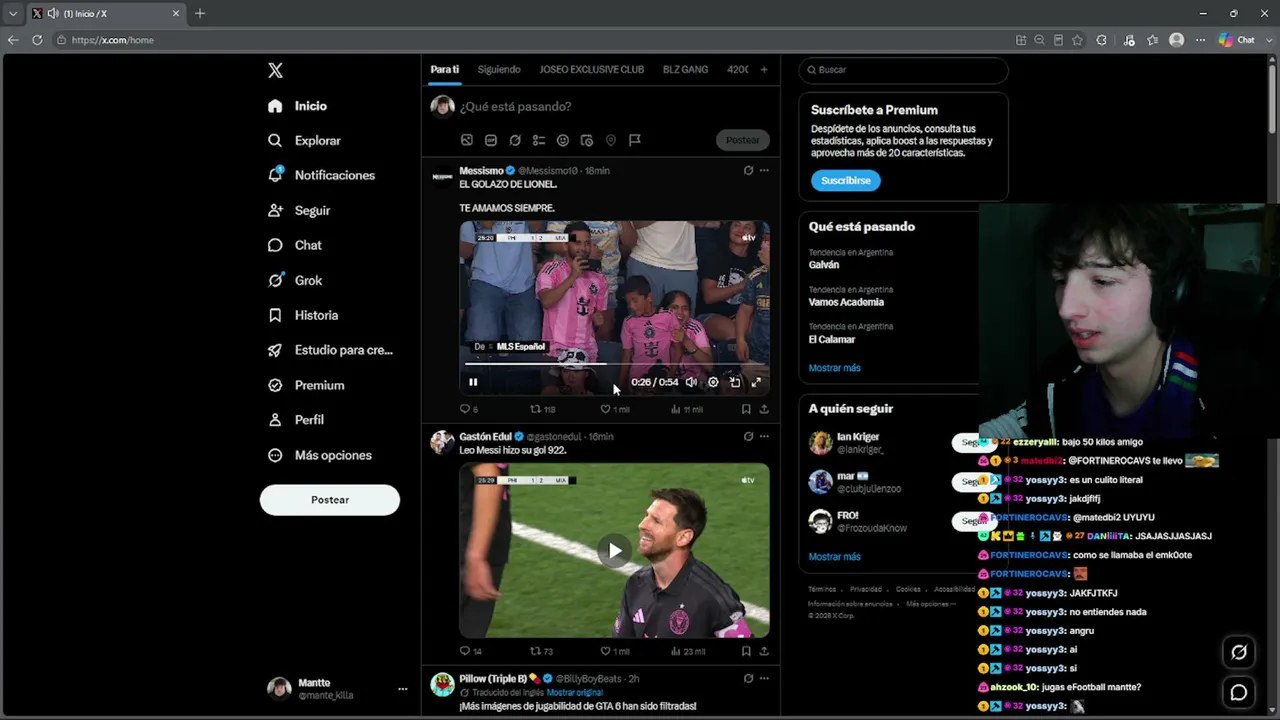
Task: Pause the Messismo video
Action: pos(473,382)
